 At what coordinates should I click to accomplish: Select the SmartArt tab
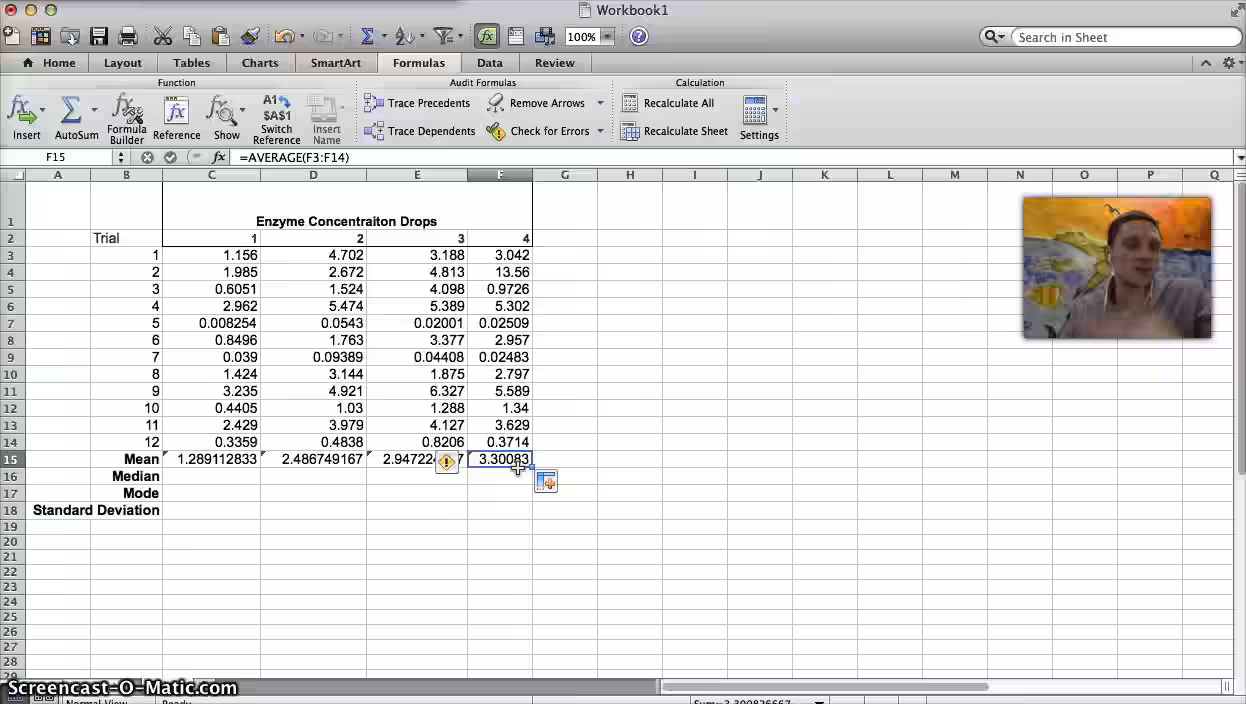[336, 63]
